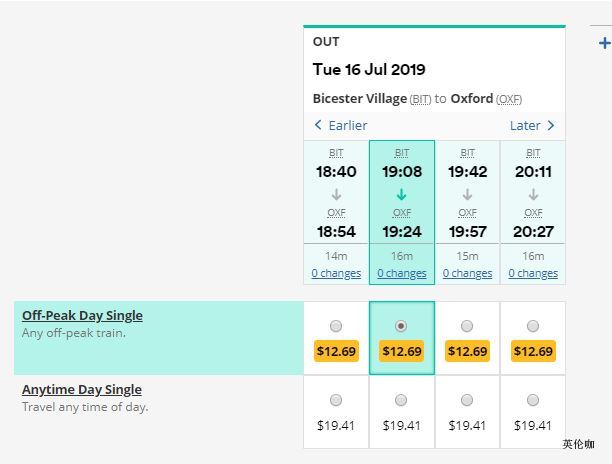Click the Later right chevron arrow
Image resolution: width=612 pixels, height=464 pixels.
[550, 125]
